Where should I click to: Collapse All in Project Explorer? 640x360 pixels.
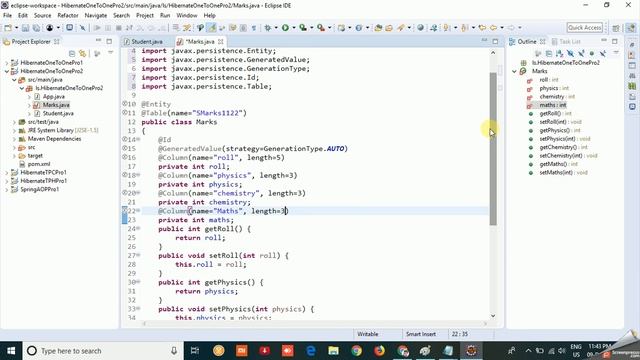tap(72, 53)
